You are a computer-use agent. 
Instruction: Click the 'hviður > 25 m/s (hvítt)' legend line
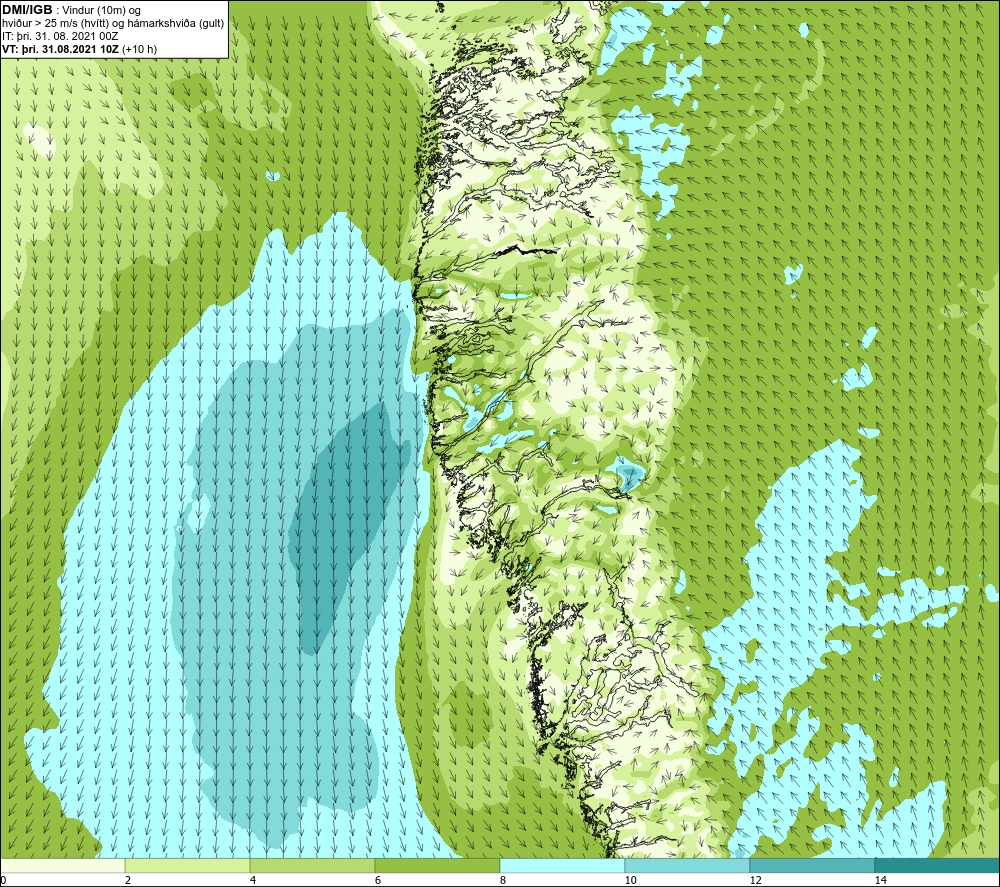tap(114, 24)
